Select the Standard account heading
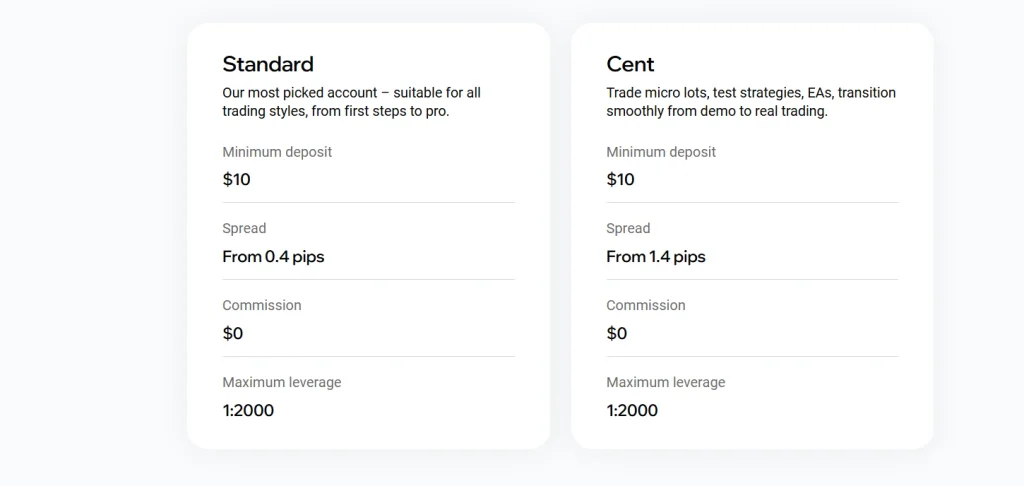1024x486 pixels. coord(268,64)
